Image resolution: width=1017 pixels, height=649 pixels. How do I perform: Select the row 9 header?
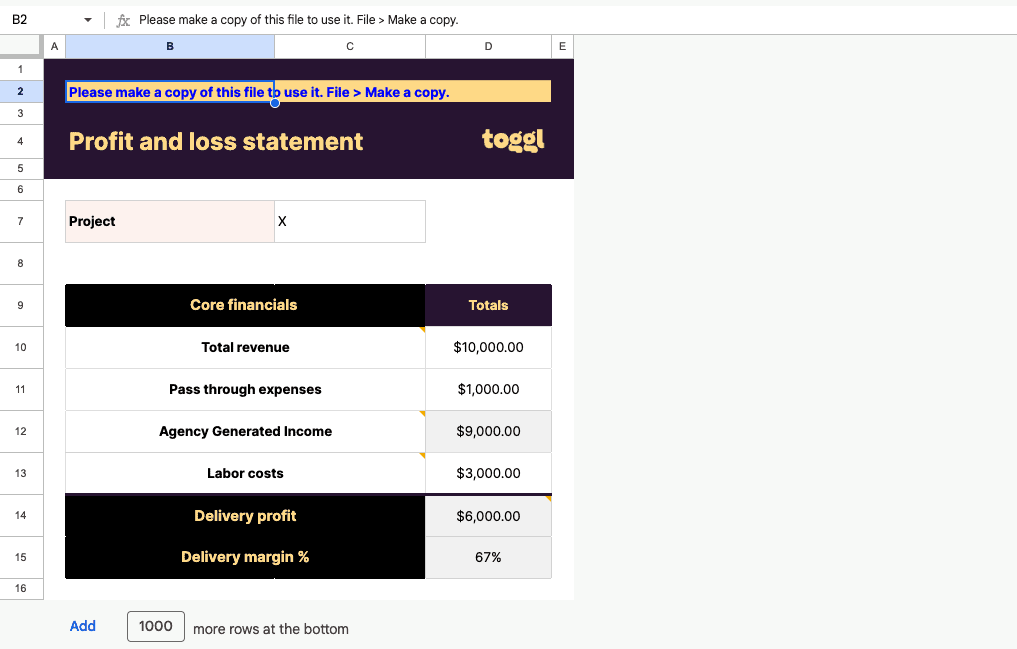click(x=21, y=305)
